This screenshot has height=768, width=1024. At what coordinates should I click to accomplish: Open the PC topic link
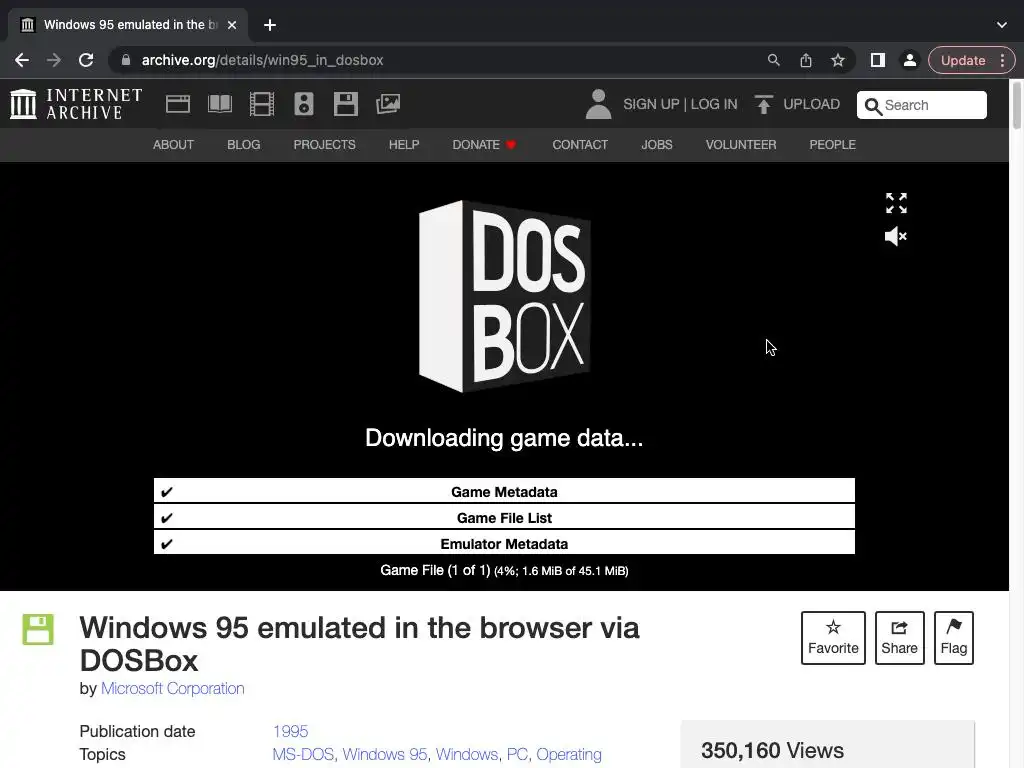point(517,754)
